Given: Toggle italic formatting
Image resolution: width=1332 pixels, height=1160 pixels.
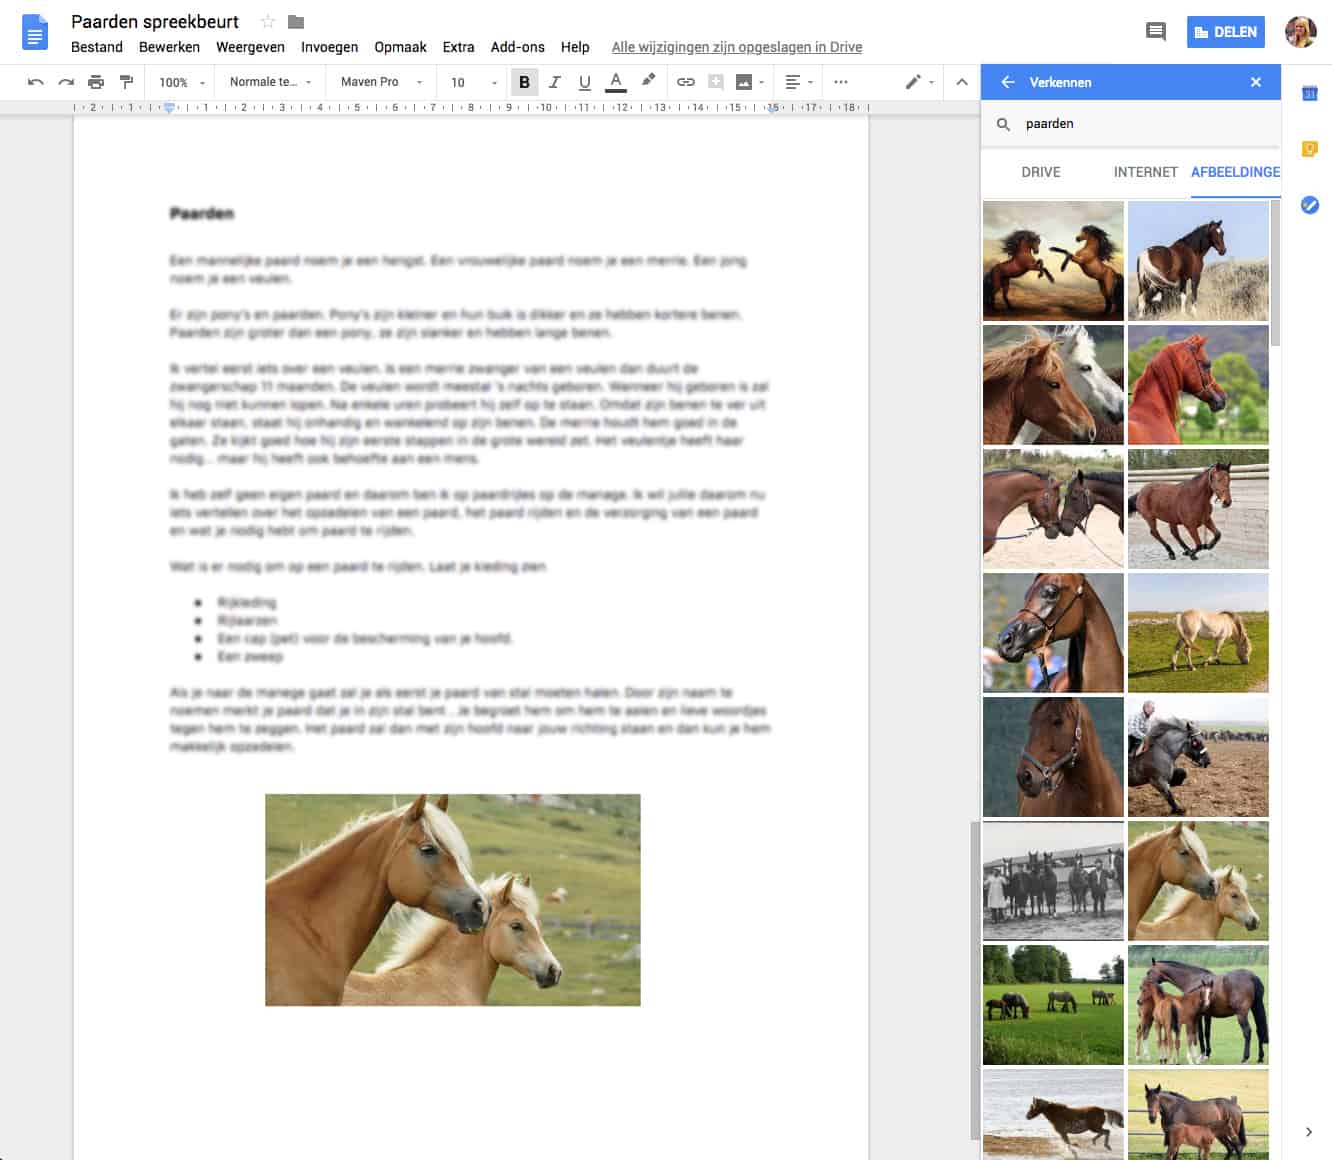Looking at the screenshot, I should (x=554, y=82).
